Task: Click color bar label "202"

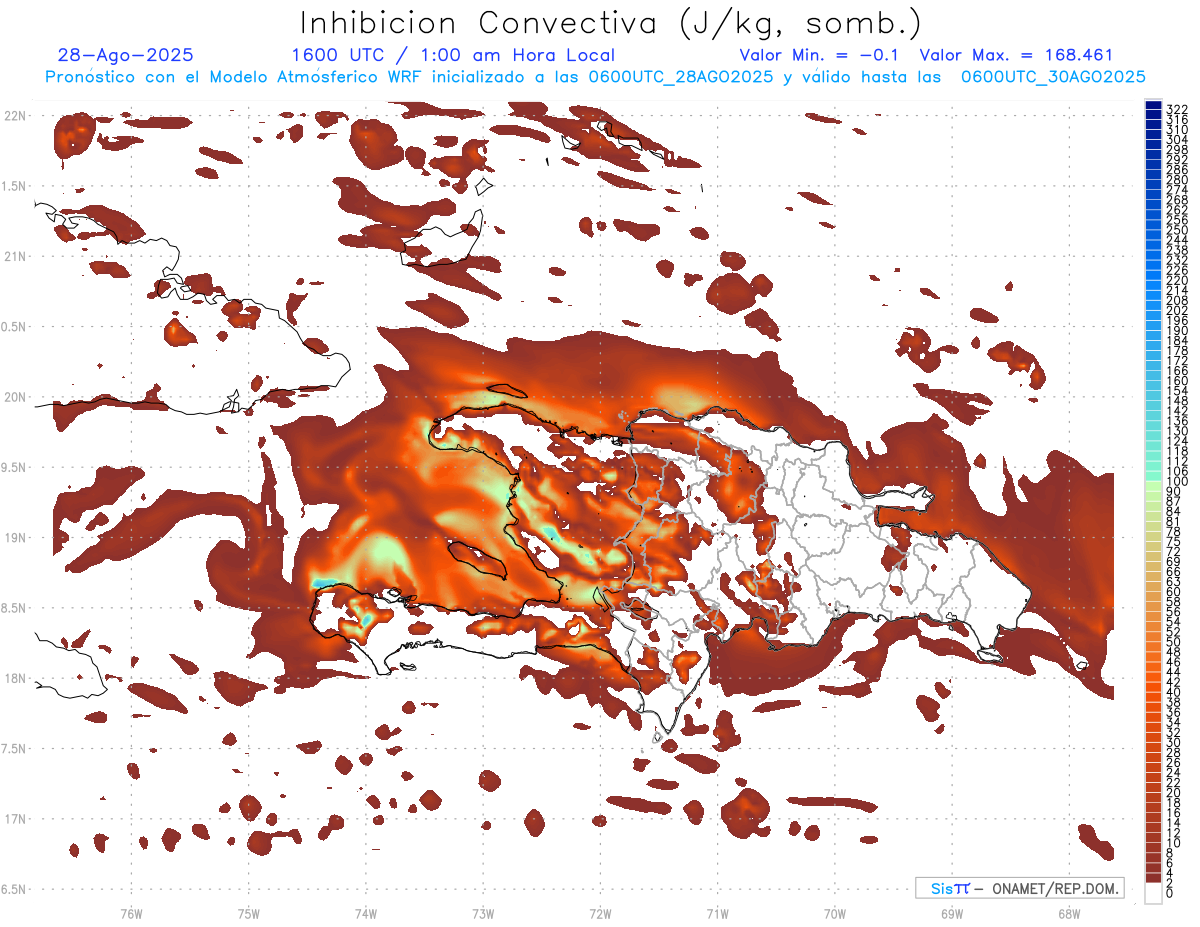Action: click(1177, 311)
